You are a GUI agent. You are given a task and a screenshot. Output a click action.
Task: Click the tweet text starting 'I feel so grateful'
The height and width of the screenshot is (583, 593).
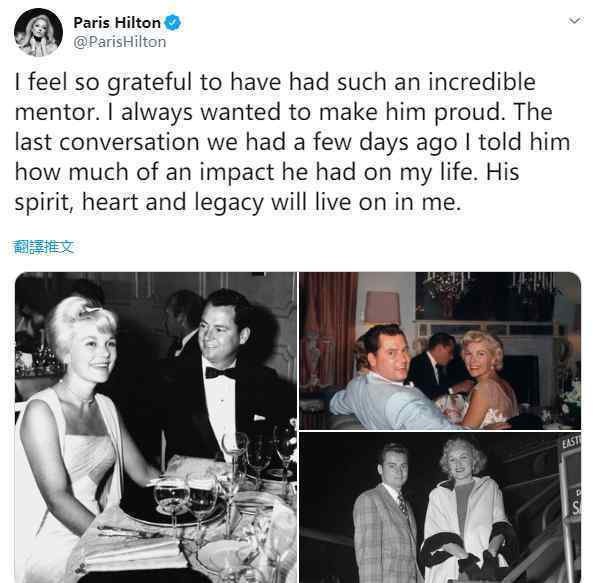click(292, 142)
